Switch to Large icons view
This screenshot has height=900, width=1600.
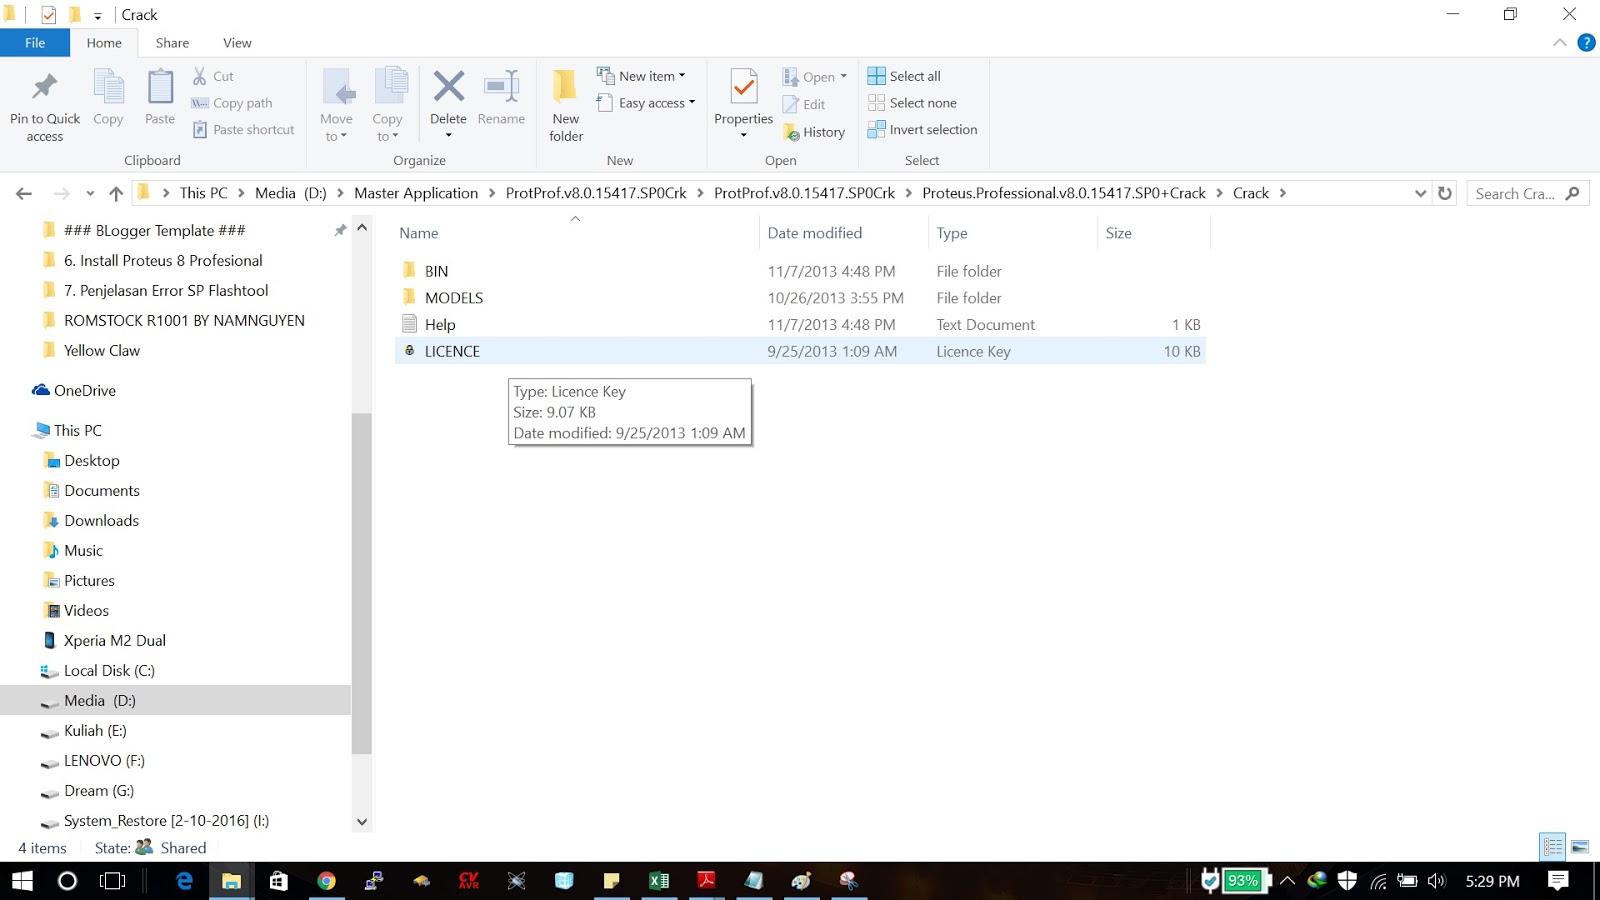click(1580, 847)
